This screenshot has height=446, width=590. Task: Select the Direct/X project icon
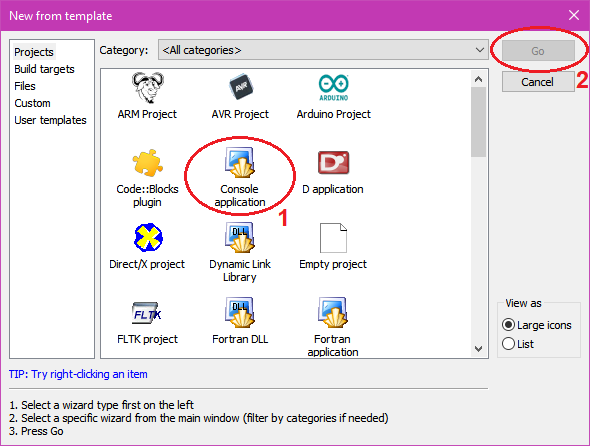(148, 237)
